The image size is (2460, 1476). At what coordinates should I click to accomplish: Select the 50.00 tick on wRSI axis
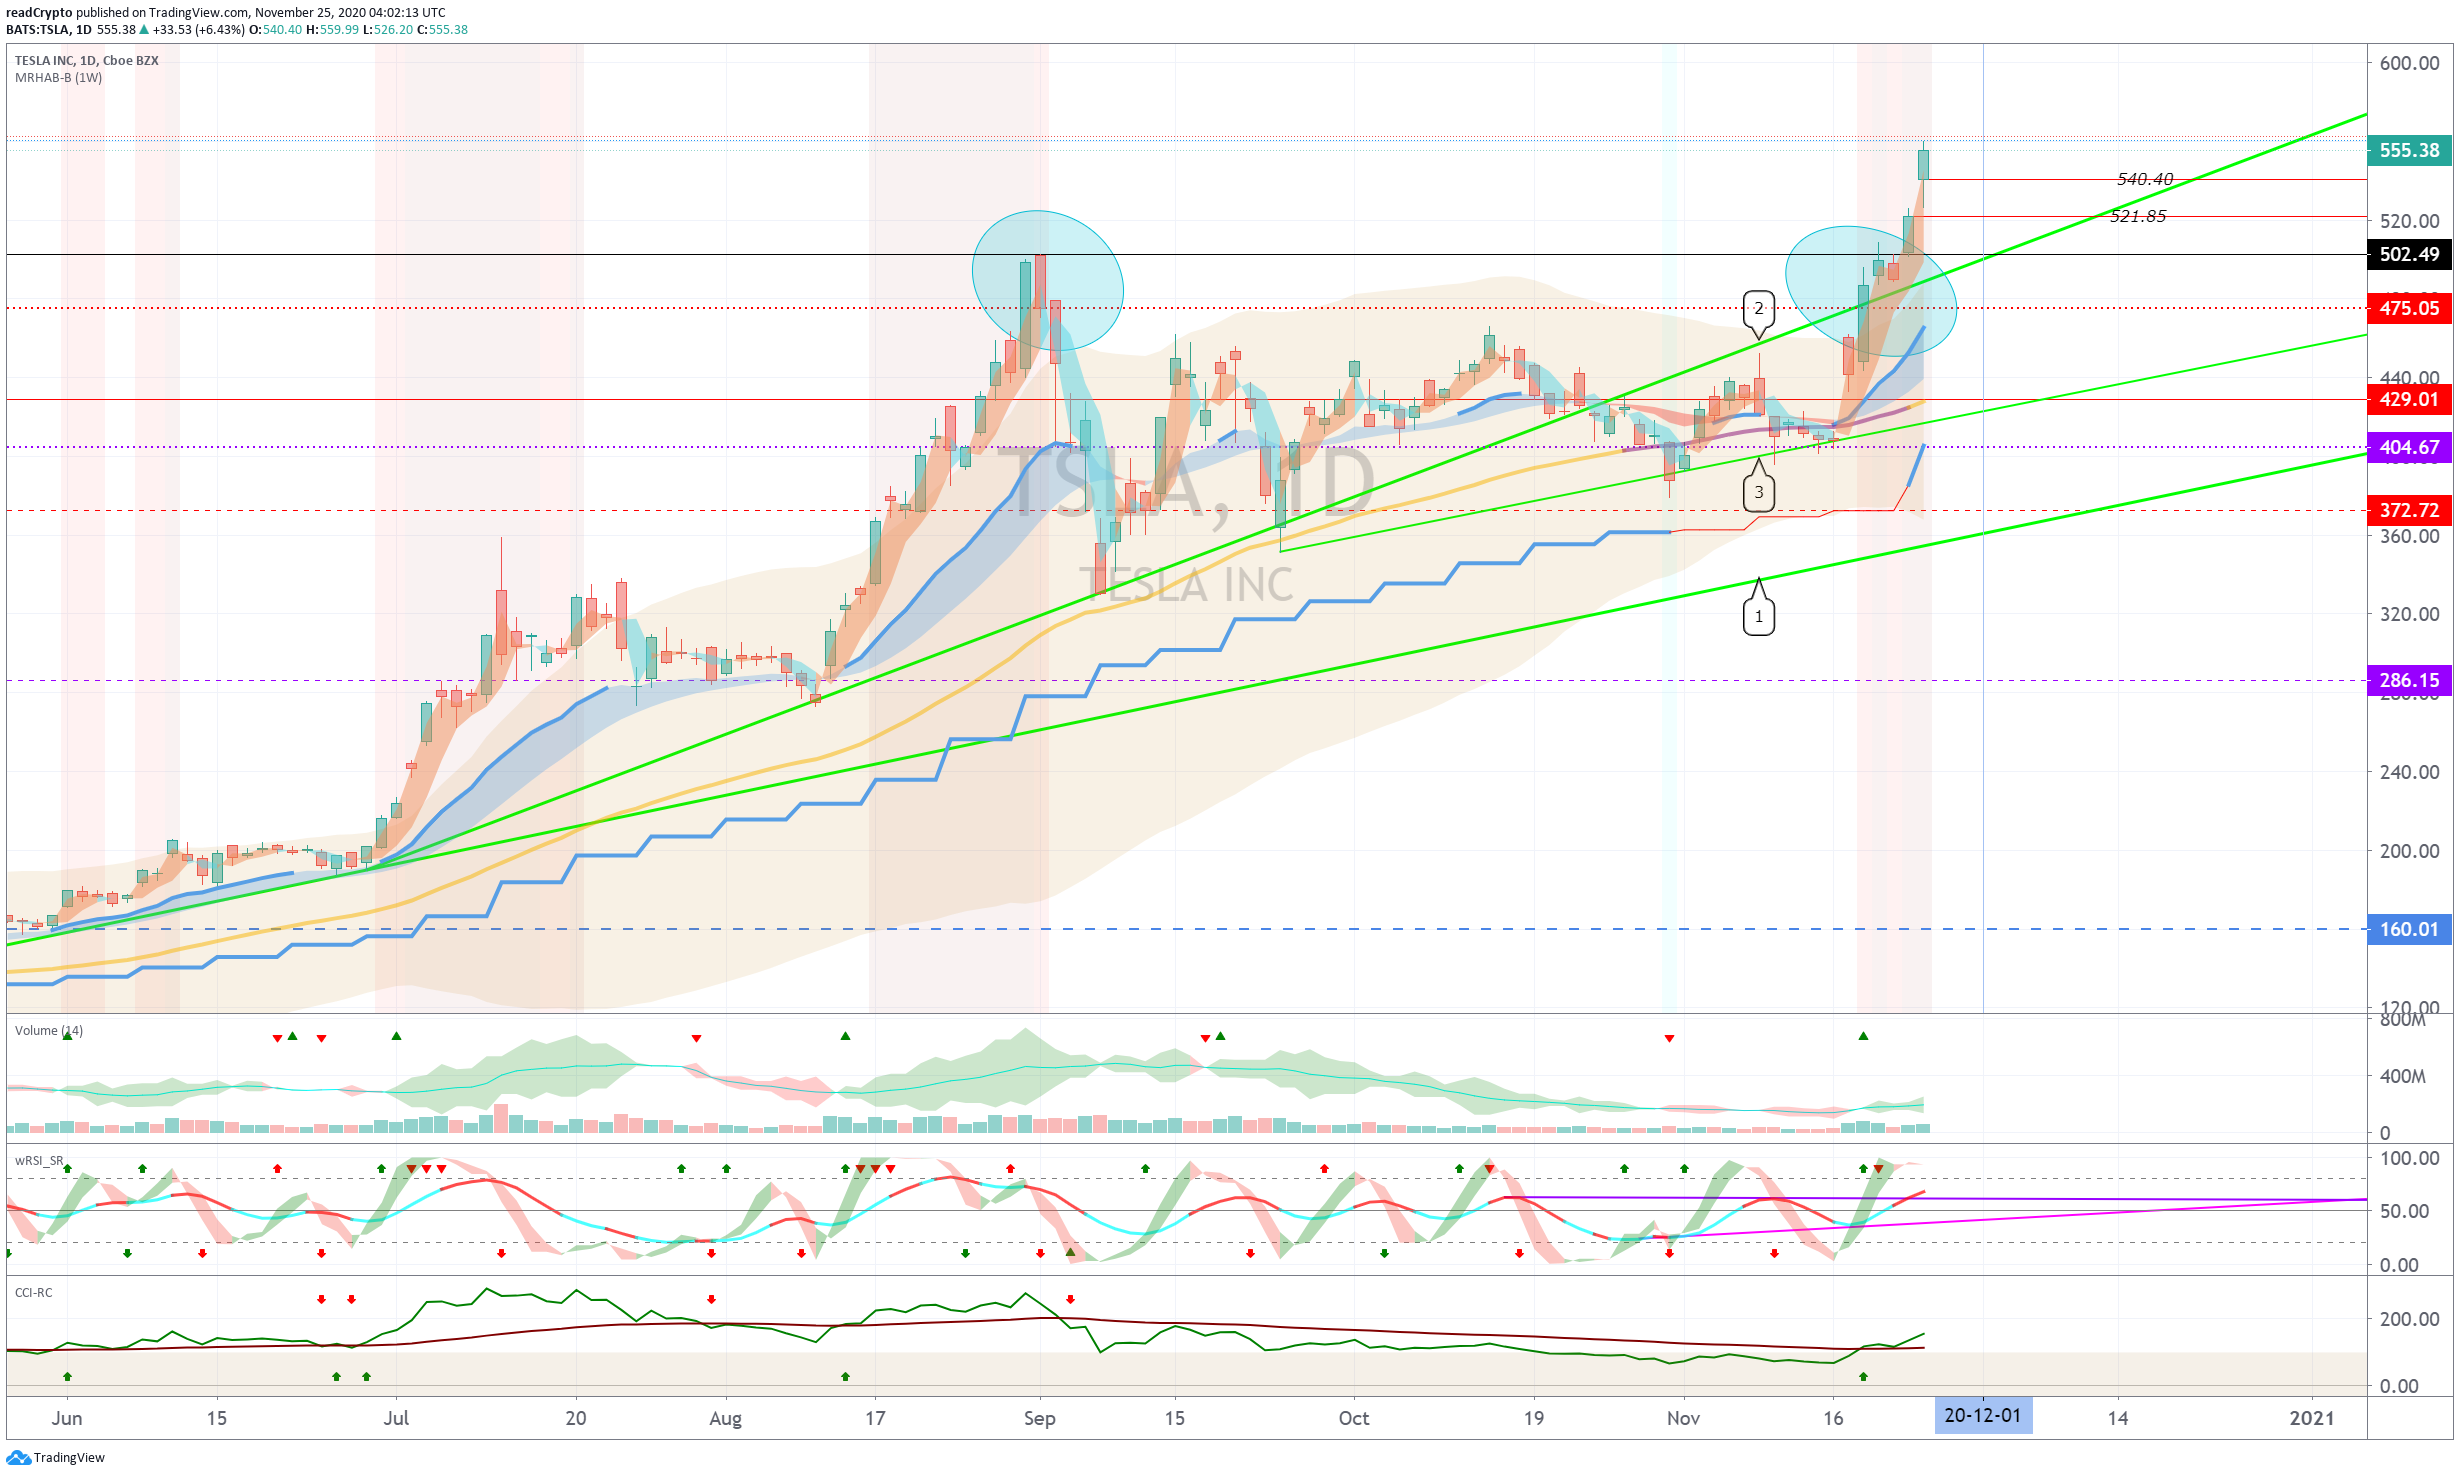point(2405,1211)
